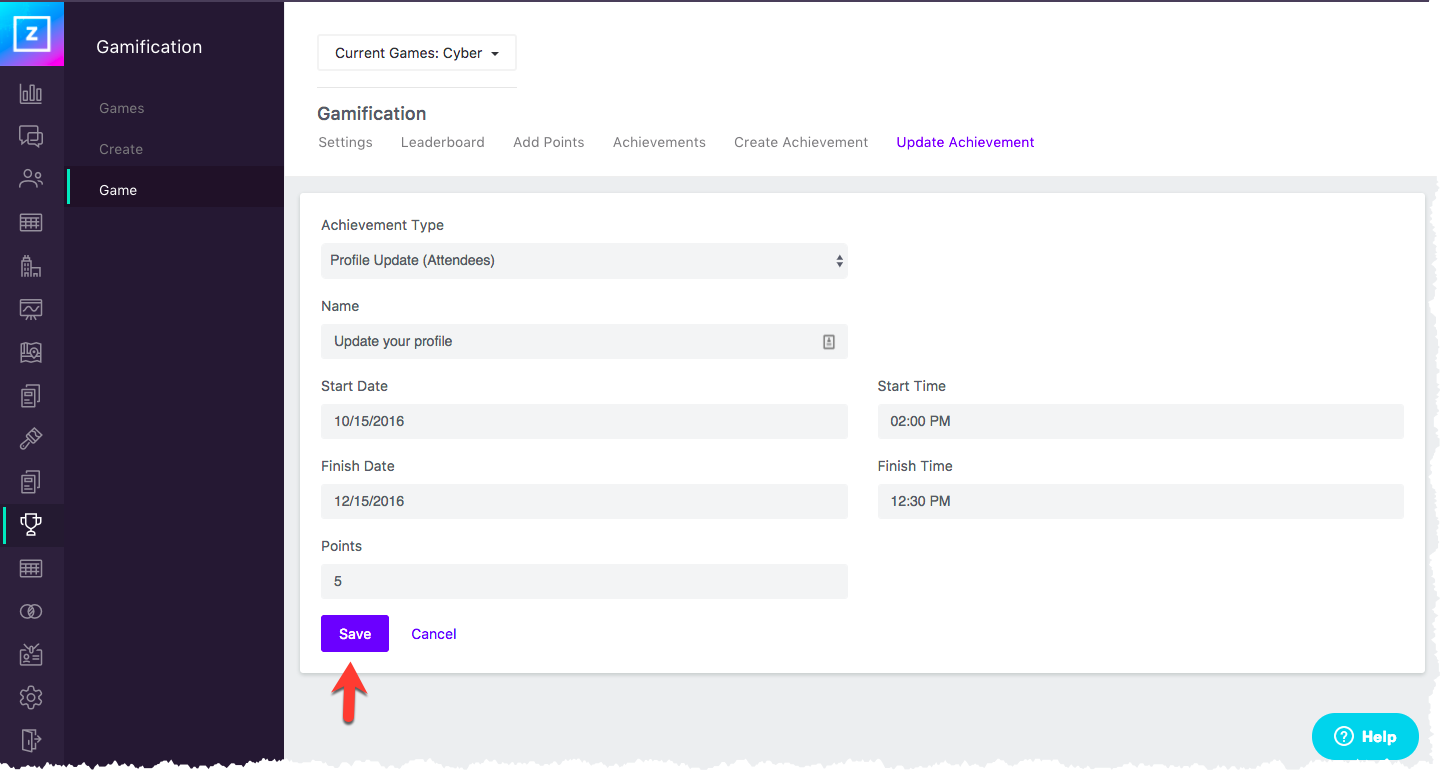This screenshot has height=770, width=1440.
Task: Click the table icon below the people icon
Action: click(31, 223)
